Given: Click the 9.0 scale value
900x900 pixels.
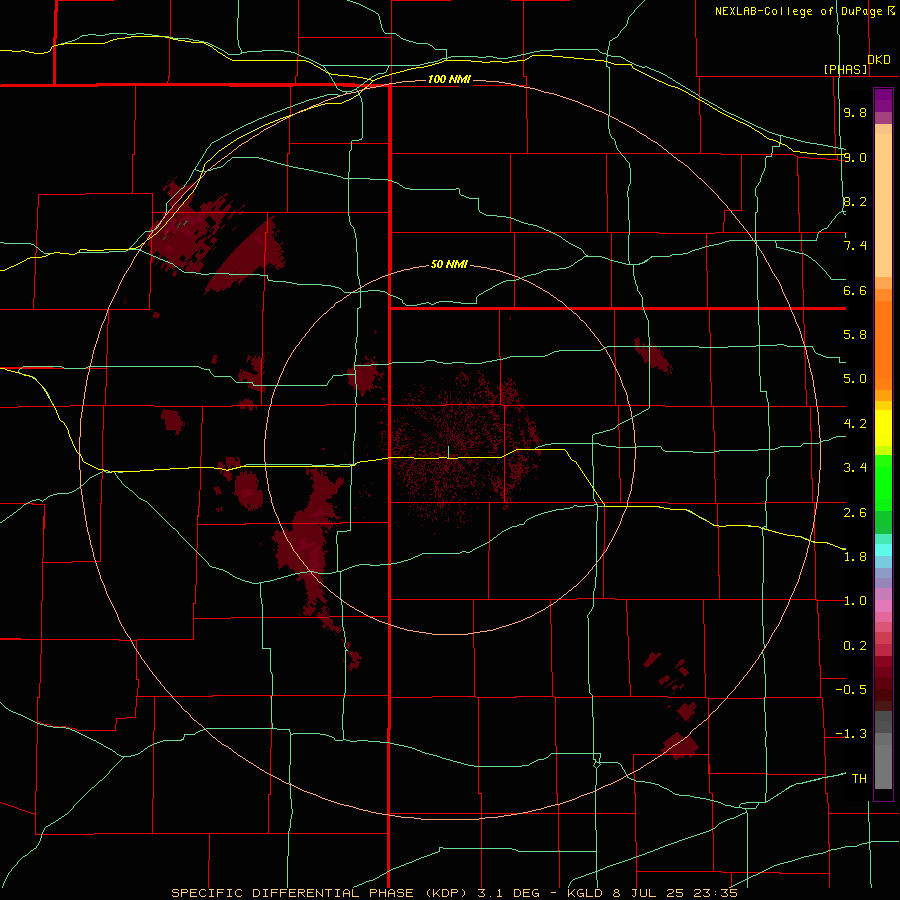Looking at the screenshot, I should pyautogui.click(x=855, y=157).
